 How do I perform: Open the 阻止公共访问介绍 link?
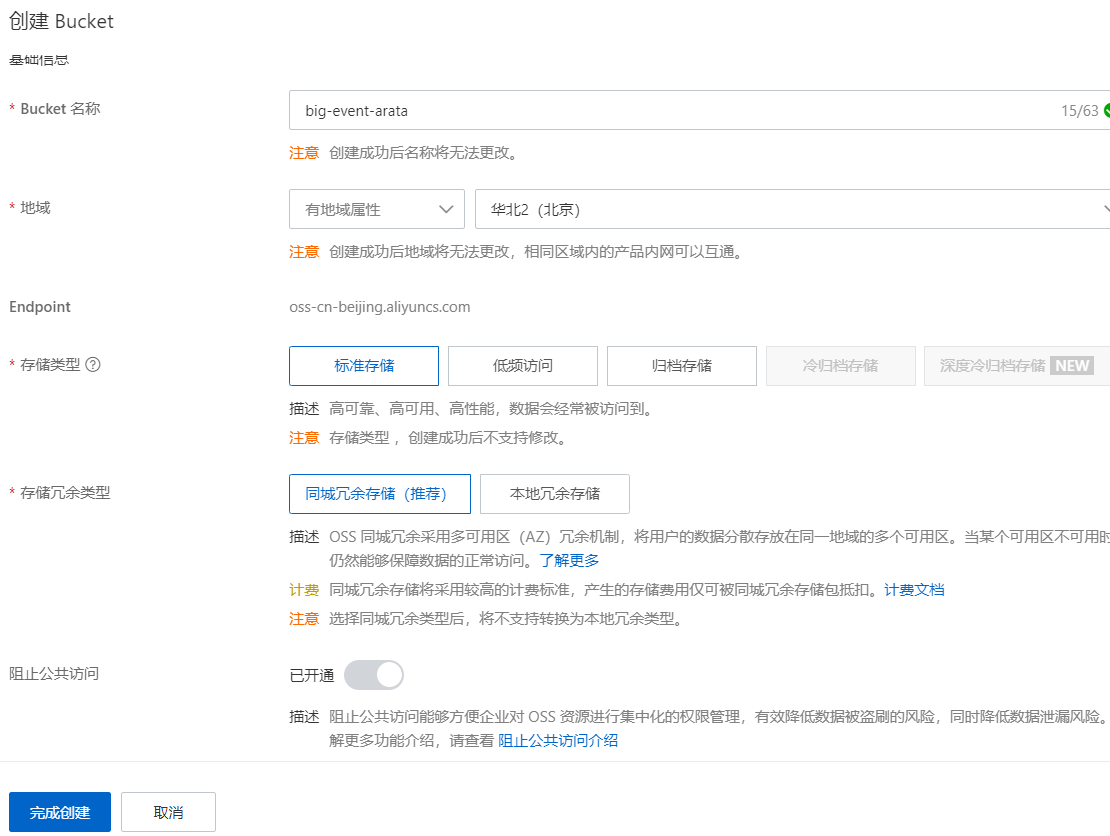coord(558,740)
